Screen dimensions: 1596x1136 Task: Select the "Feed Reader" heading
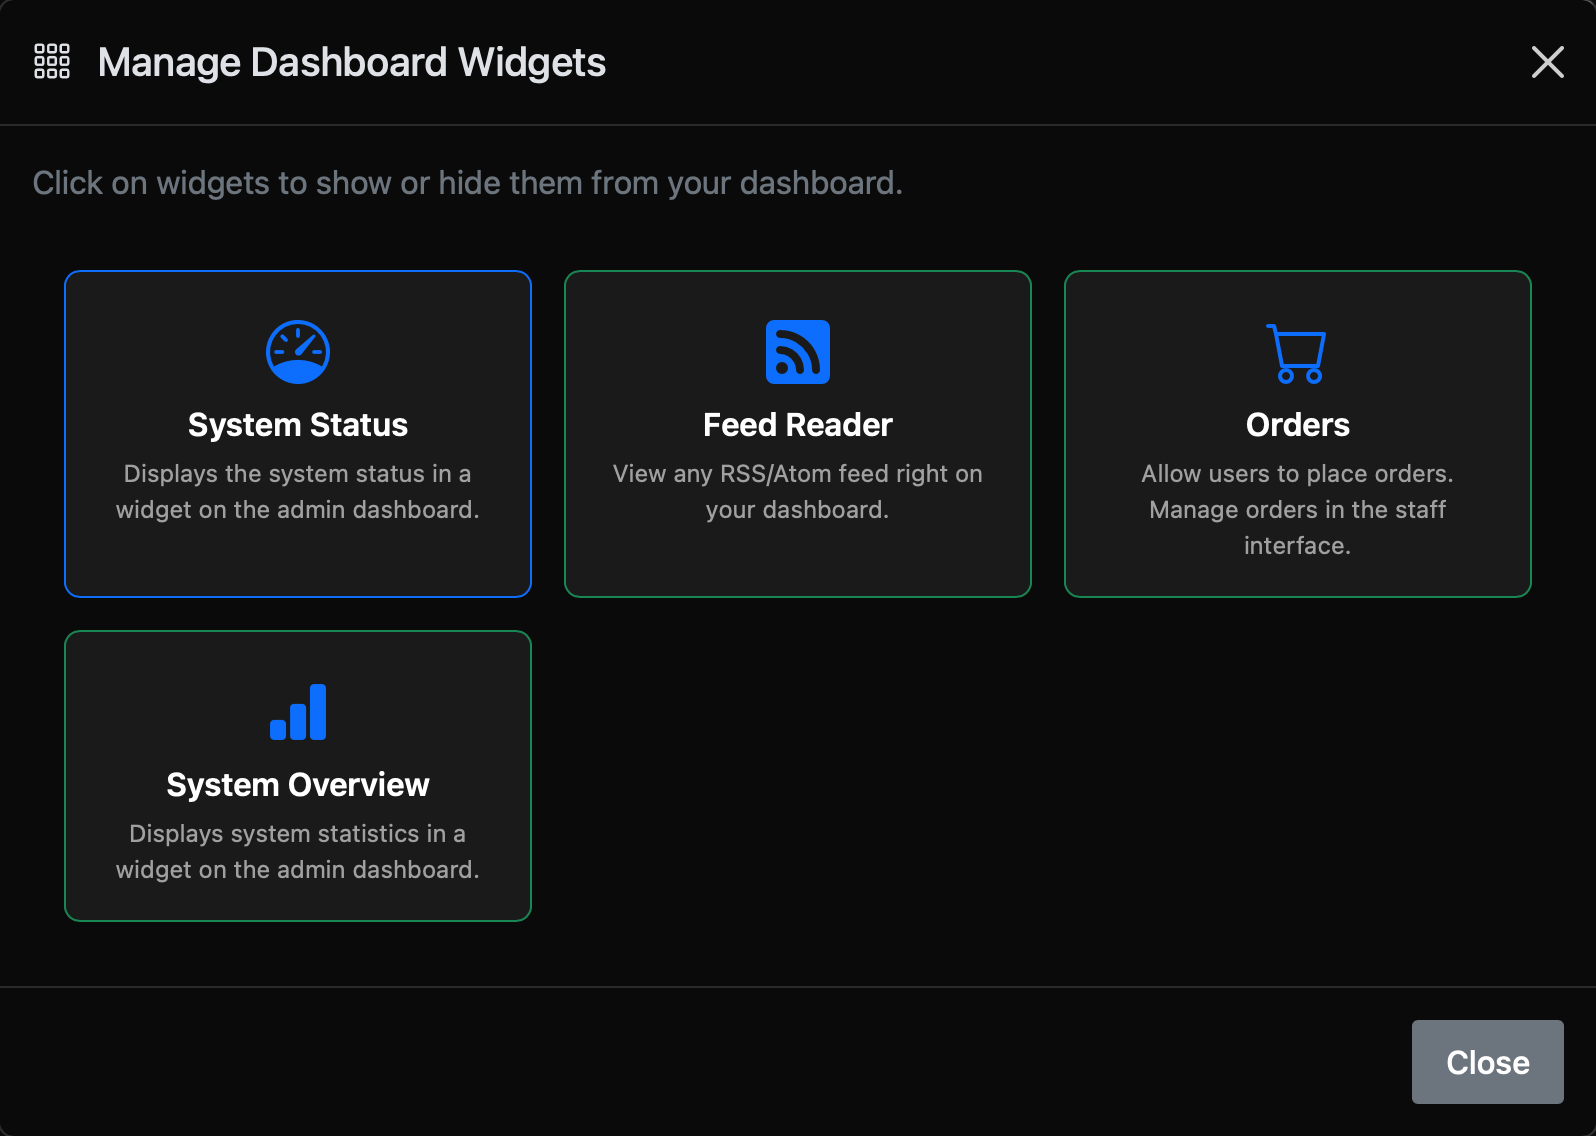pyautogui.click(x=798, y=425)
